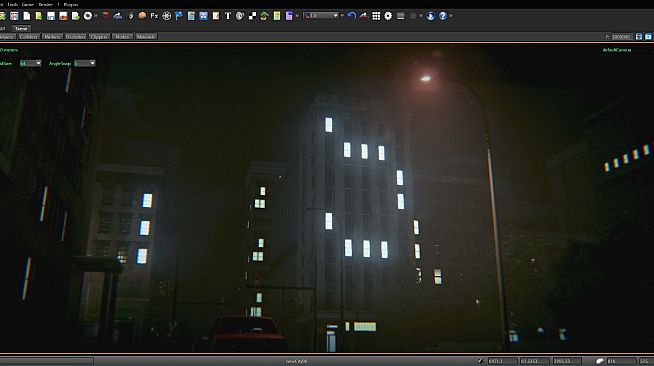Open the grid size dropdown in viewport
This screenshot has width=654, height=366.
[30, 63]
